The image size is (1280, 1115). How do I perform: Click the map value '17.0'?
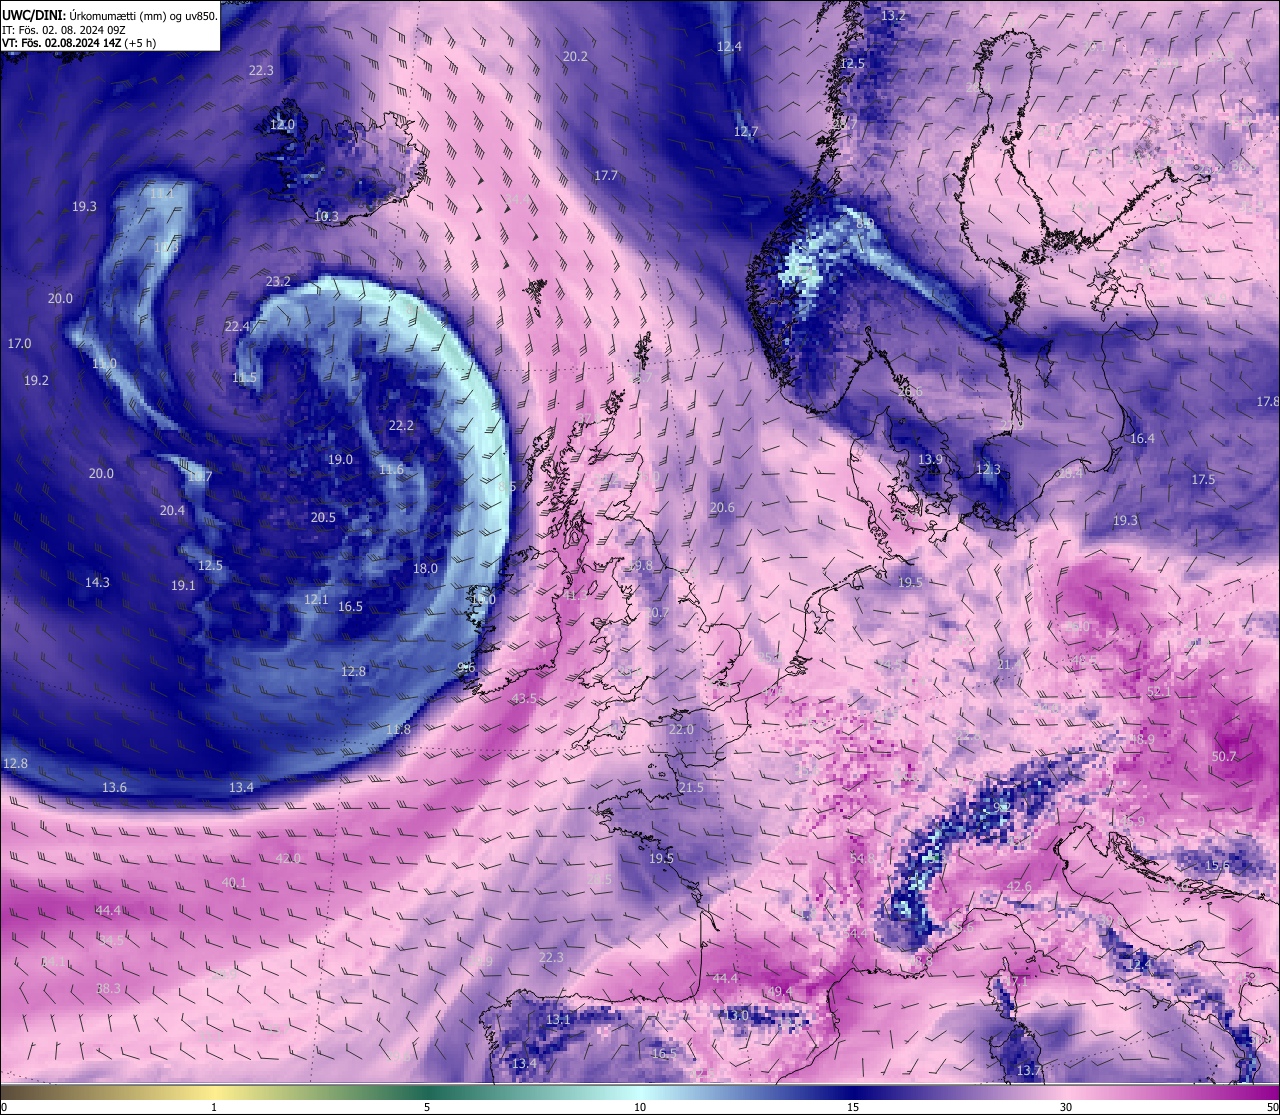click(x=19, y=344)
